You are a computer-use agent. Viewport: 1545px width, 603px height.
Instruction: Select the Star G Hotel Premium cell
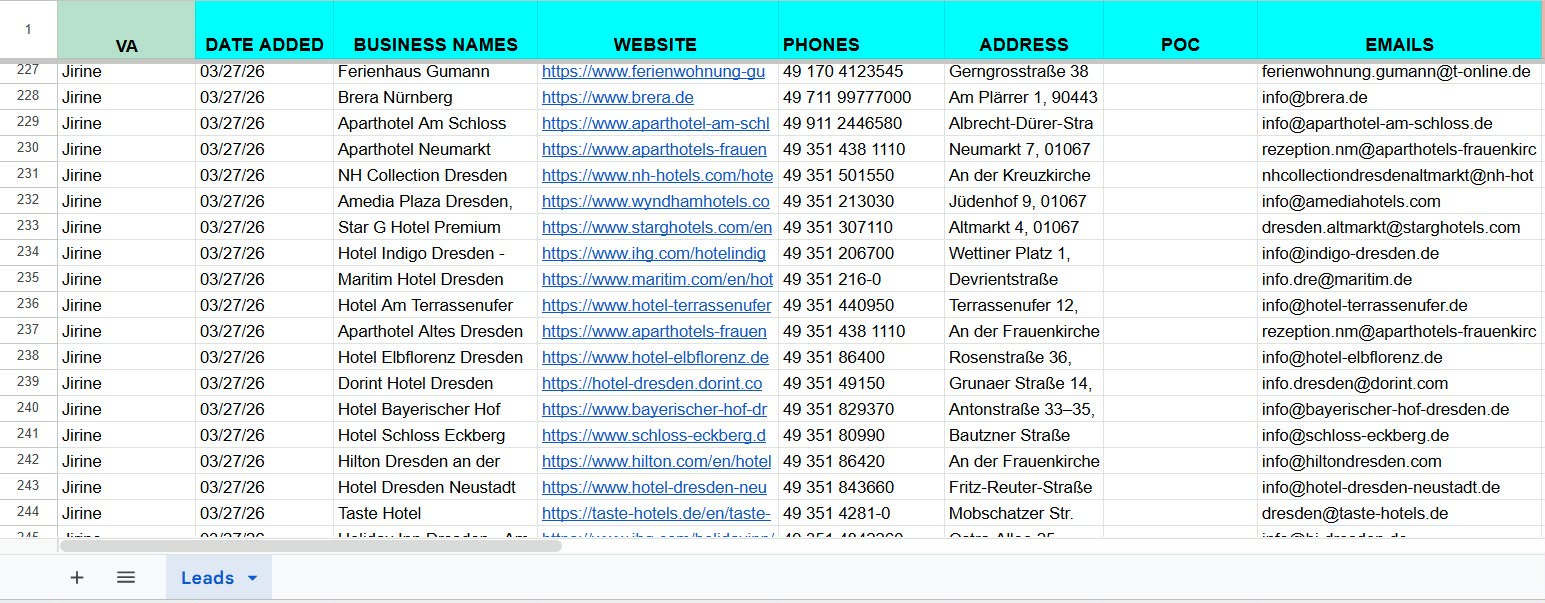[435, 227]
